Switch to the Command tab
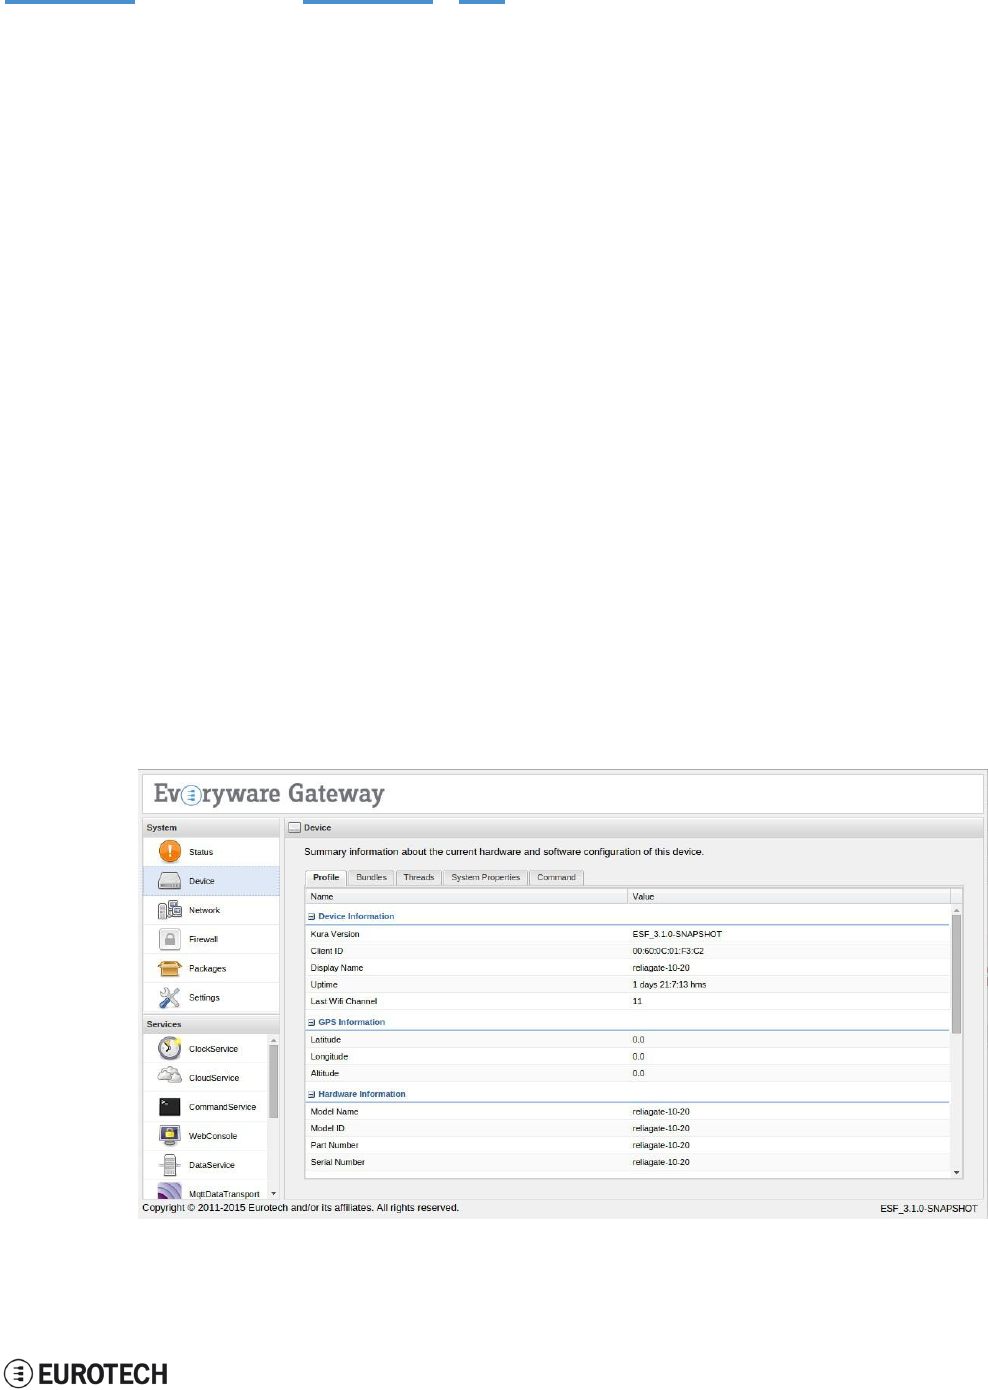This screenshot has height=1390, width=988. click(x=556, y=877)
